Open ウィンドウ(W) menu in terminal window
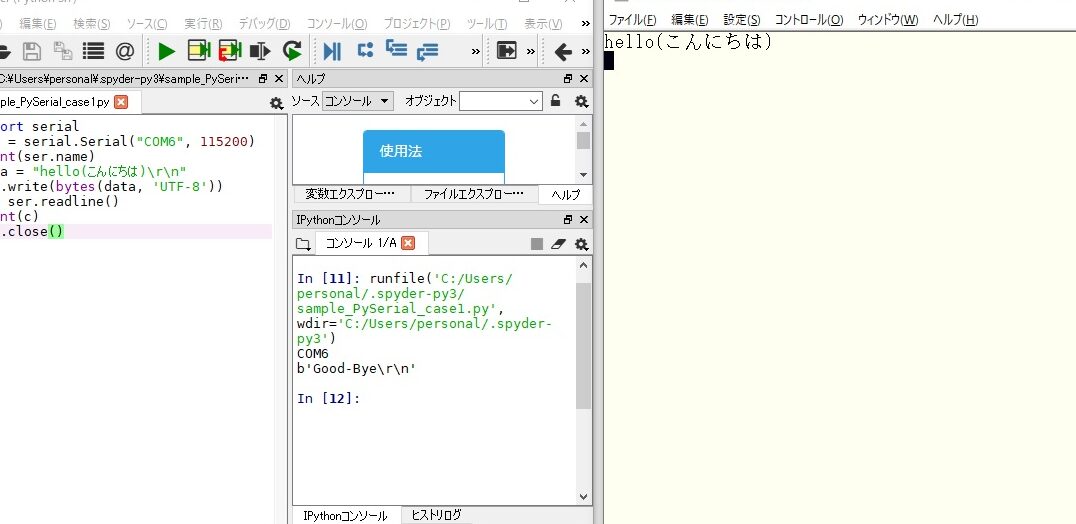The width and height of the screenshot is (1076, 524). [887, 19]
